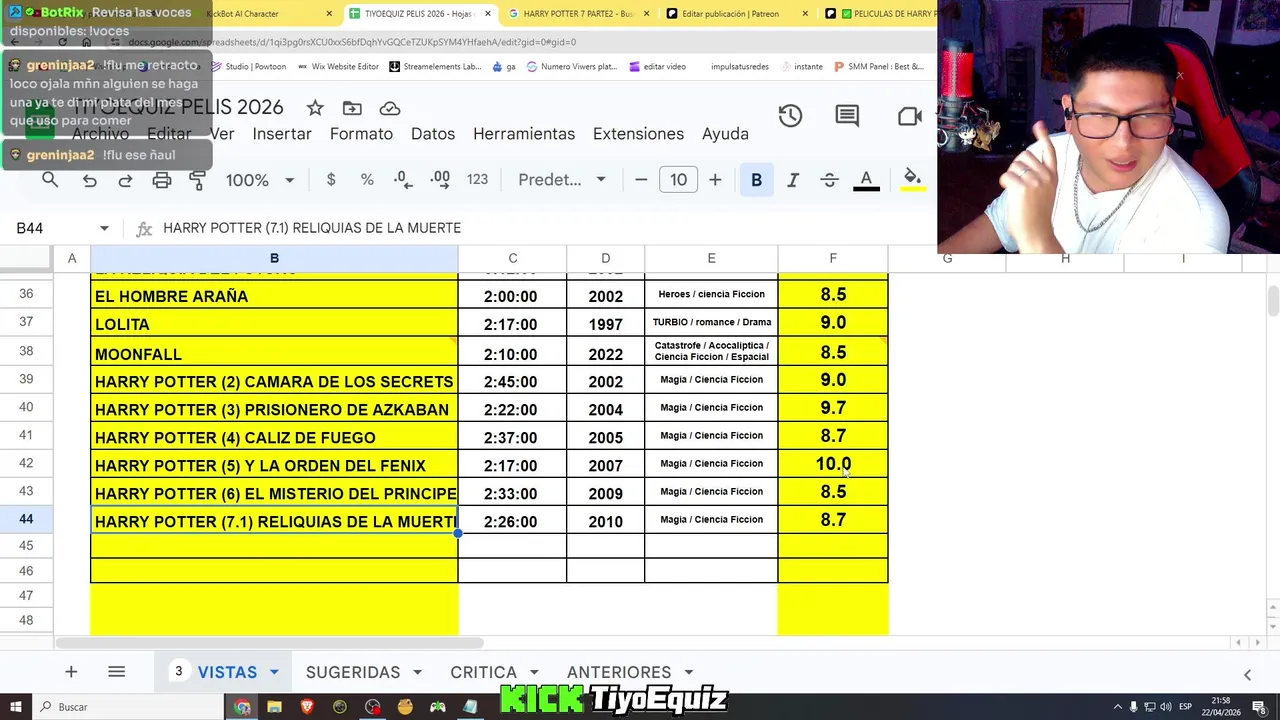Star the TIYOEQUIZ PELIS 2026 document
Image resolution: width=1280 pixels, height=720 pixels.
point(315,108)
